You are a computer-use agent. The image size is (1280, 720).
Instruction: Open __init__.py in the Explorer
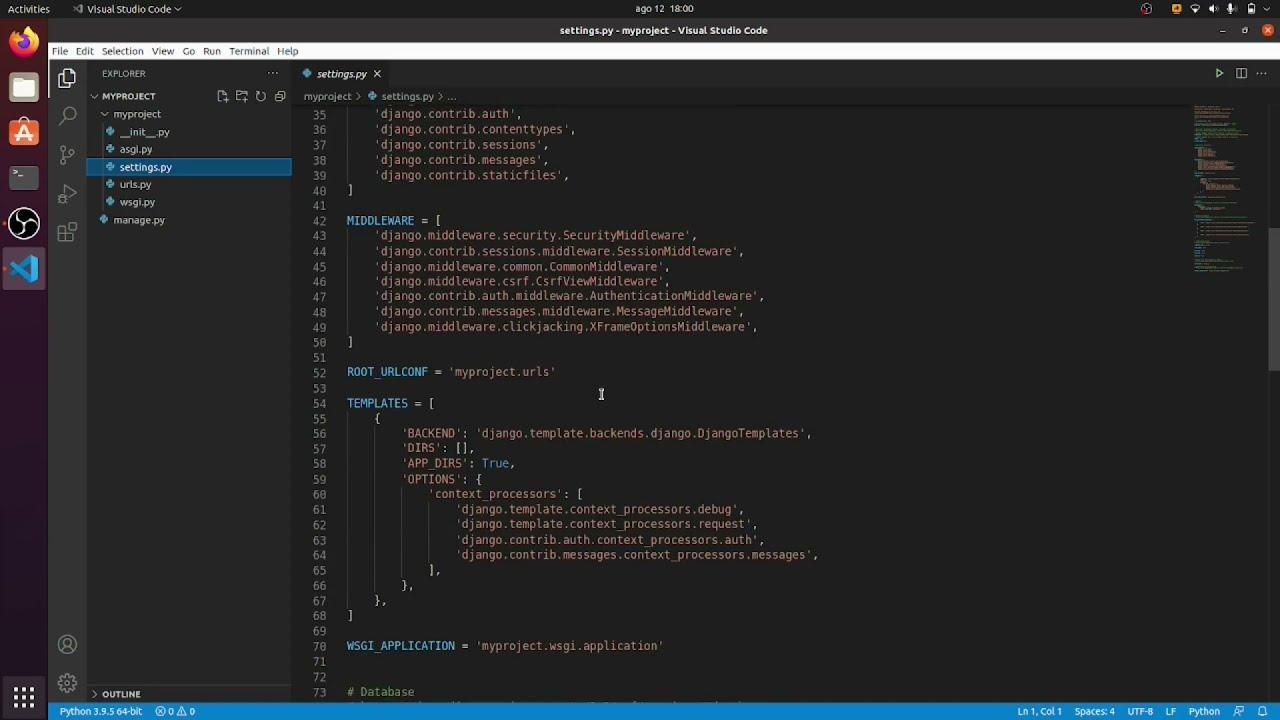[x=144, y=132]
